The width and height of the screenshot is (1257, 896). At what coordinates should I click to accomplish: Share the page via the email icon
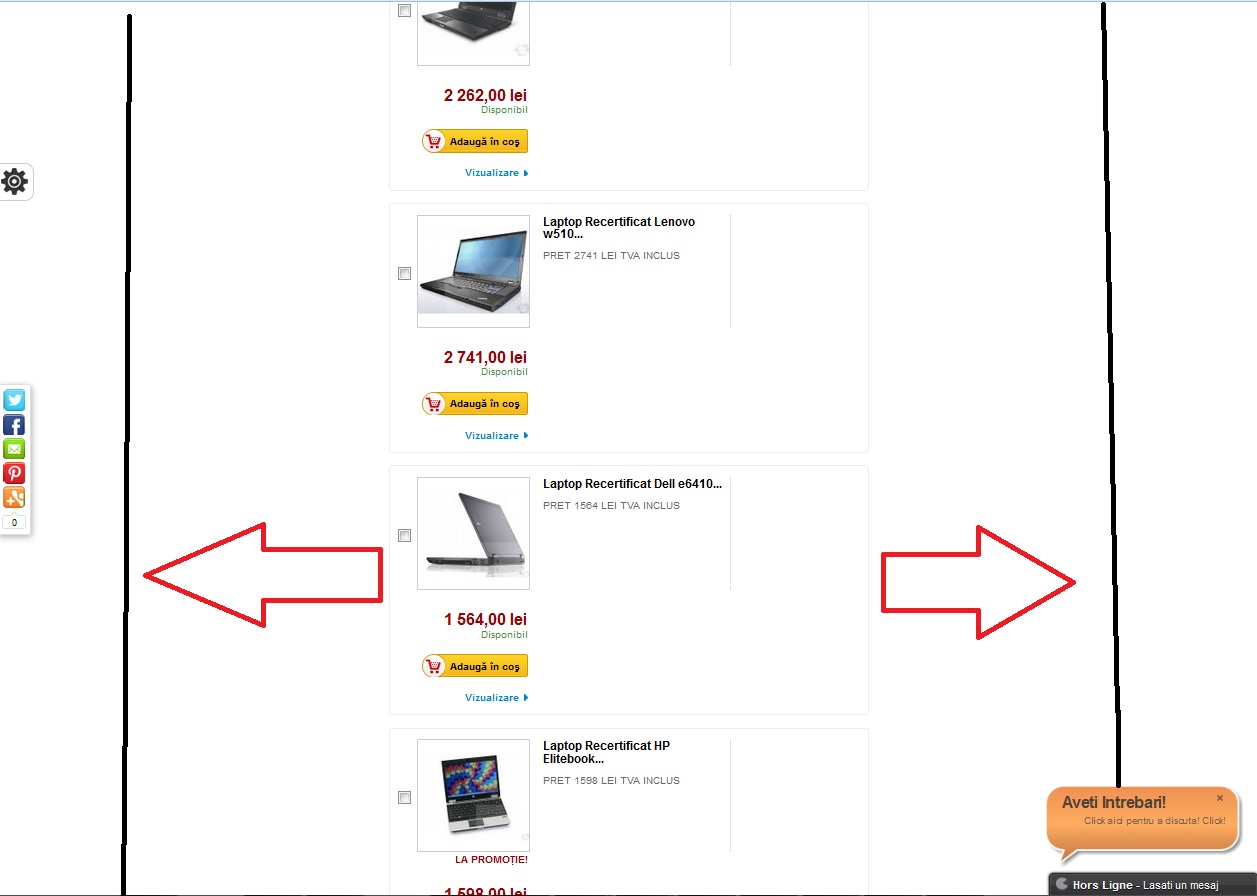click(14, 449)
